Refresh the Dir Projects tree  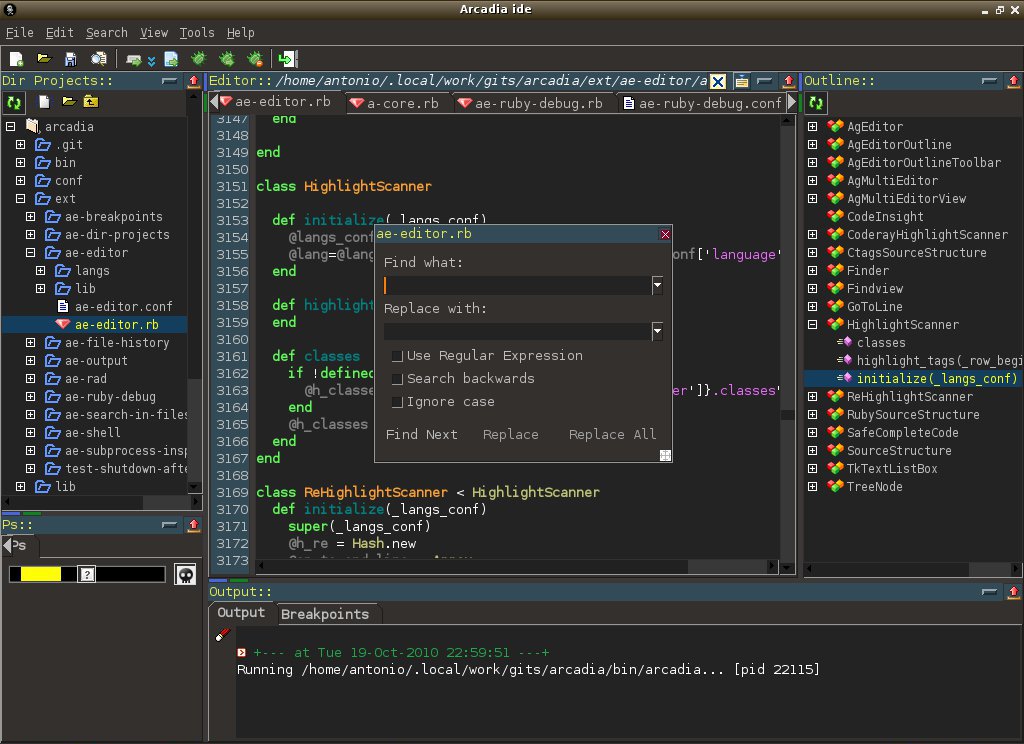coord(14,102)
